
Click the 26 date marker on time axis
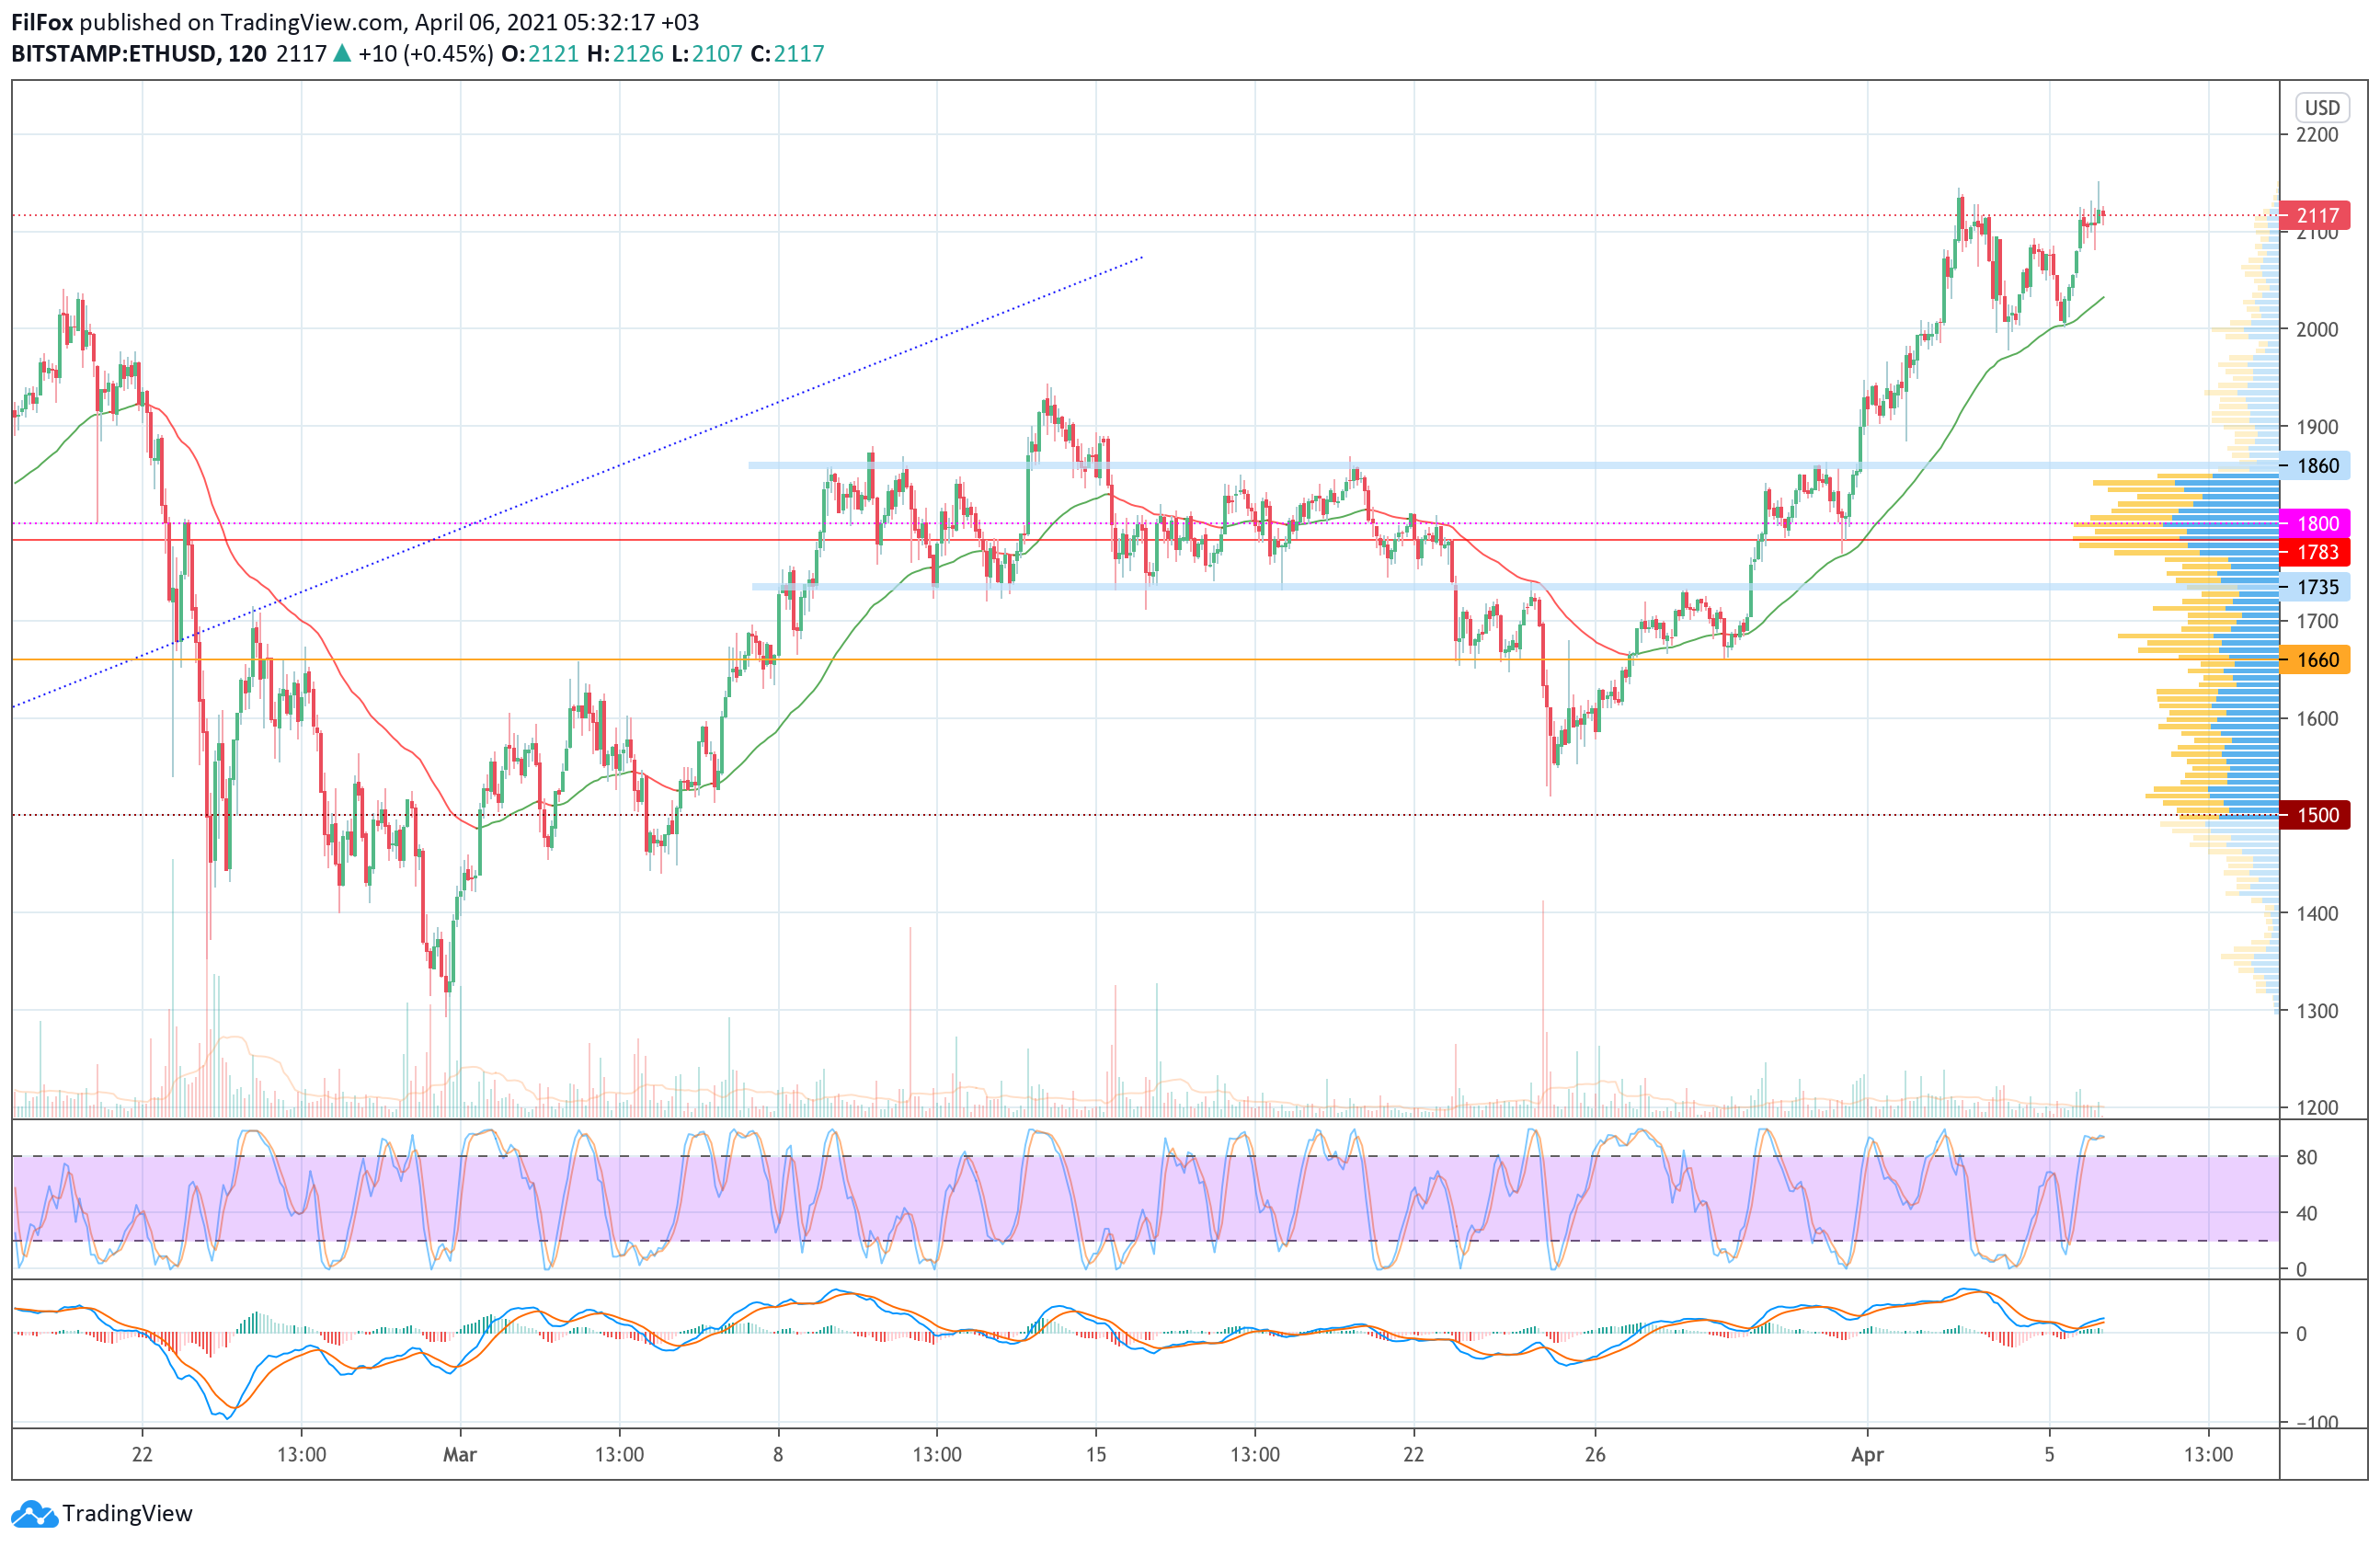tap(1595, 1455)
